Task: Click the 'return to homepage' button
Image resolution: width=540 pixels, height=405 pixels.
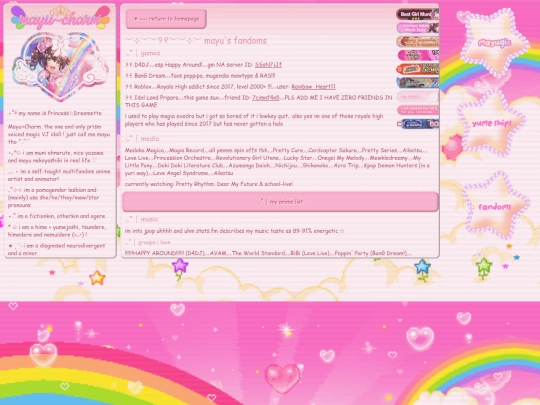Action: (166, 19)
